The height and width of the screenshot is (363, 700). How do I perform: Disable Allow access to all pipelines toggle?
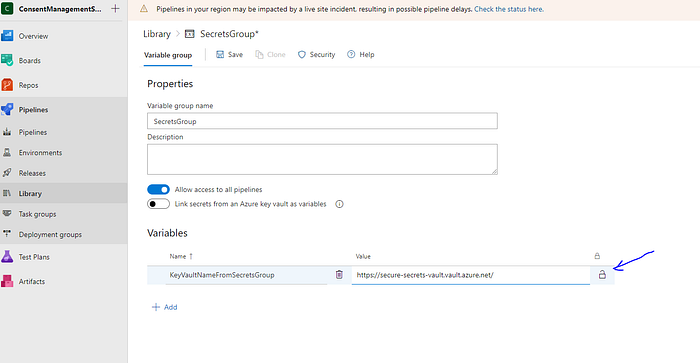(158, 189)
